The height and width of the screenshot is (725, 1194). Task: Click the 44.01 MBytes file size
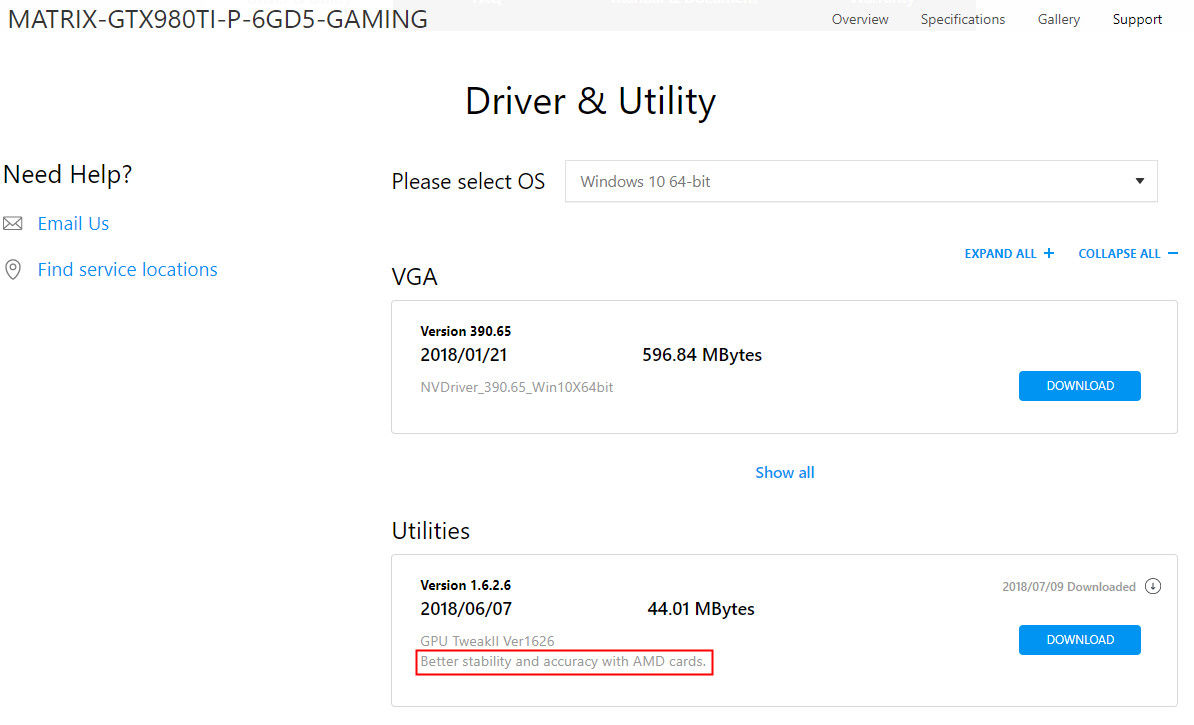(x=701, y=609)
